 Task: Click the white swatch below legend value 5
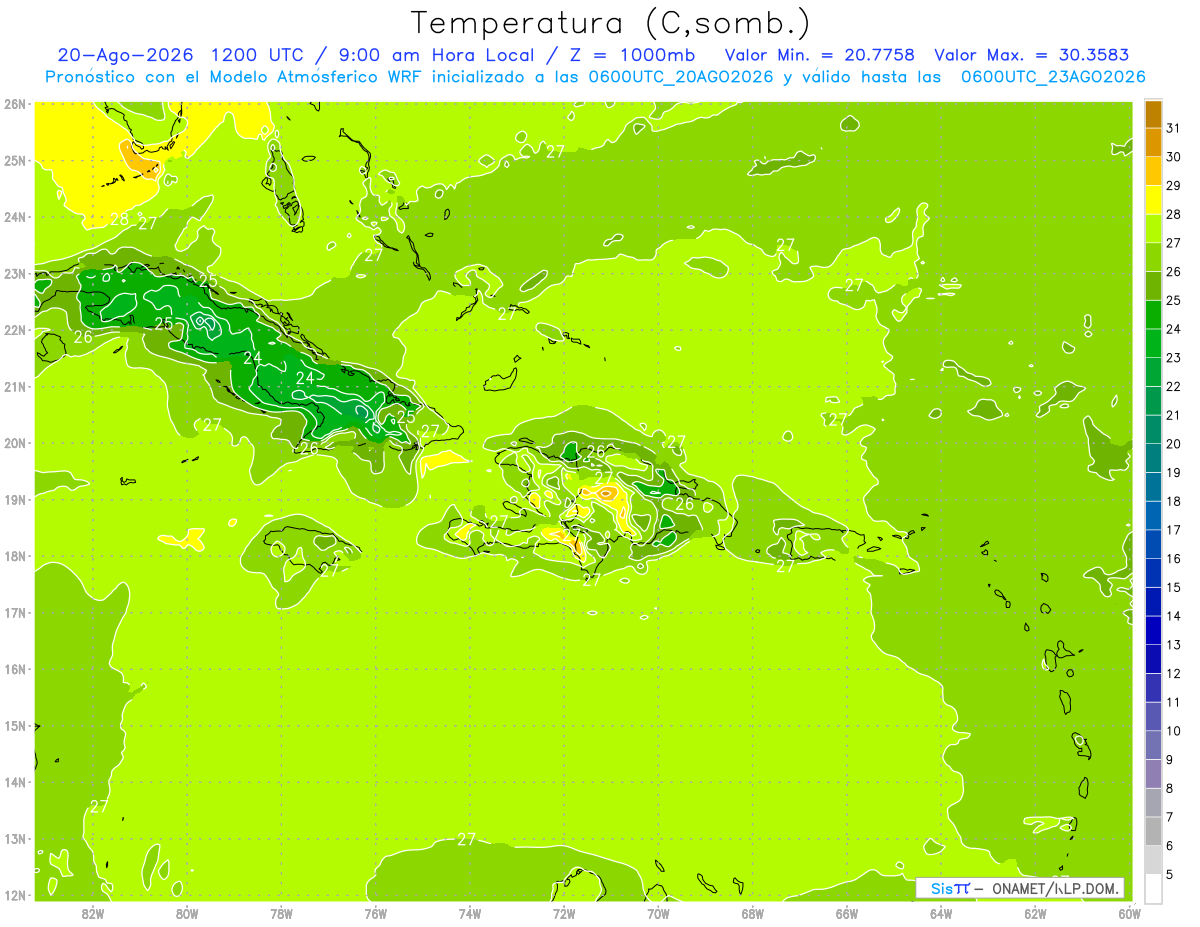coord(1153,887)
